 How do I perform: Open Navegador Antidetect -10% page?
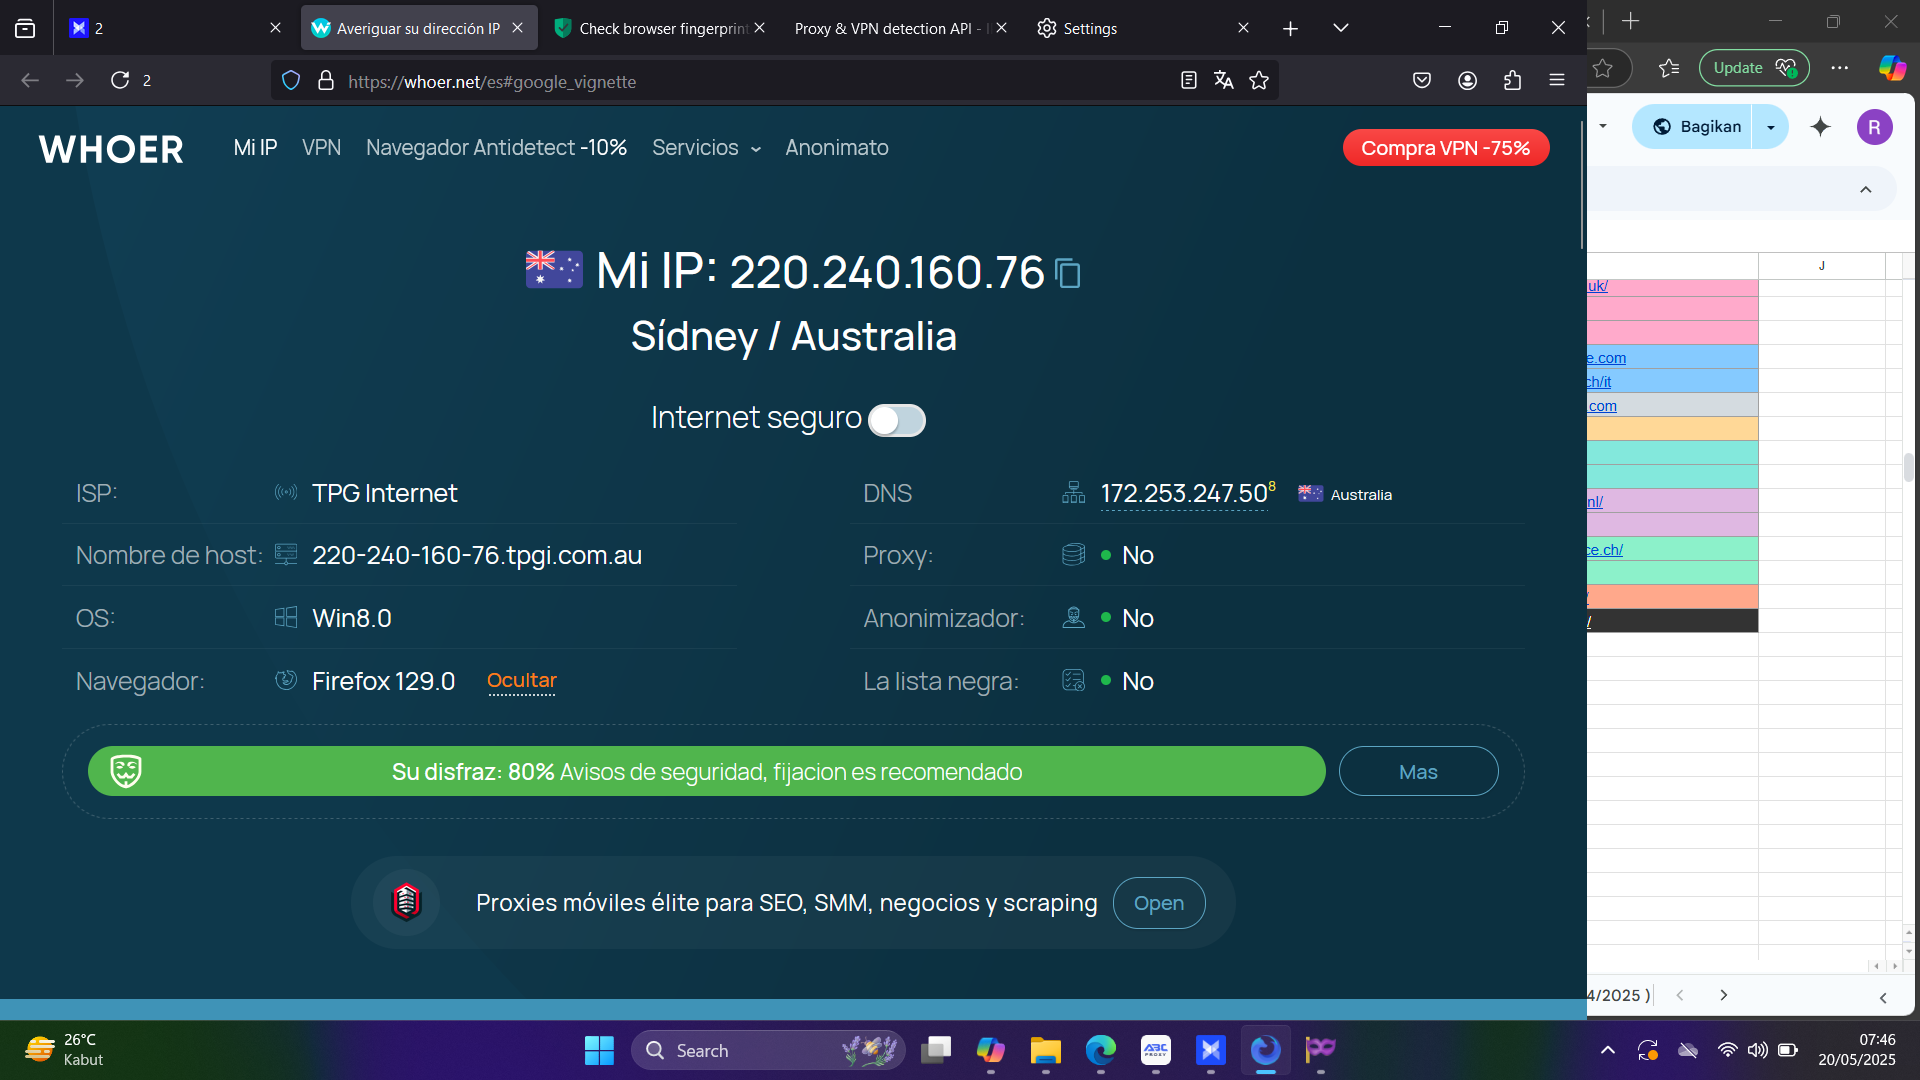496,148
